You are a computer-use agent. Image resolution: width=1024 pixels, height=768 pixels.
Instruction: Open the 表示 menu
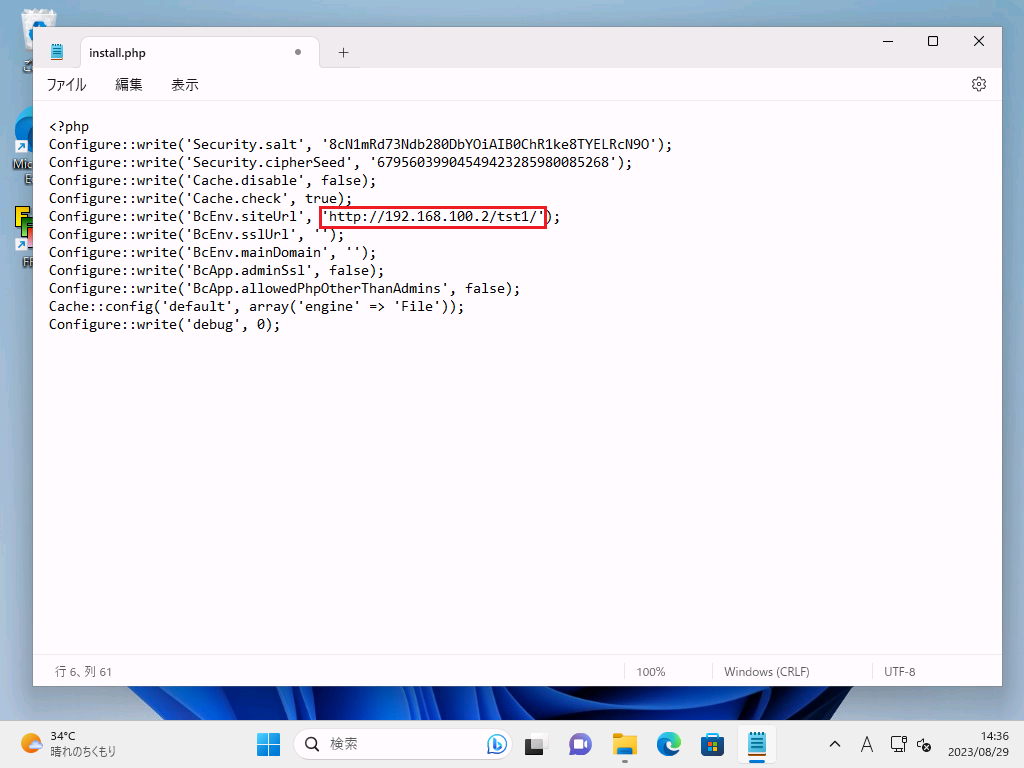(185, 85)
